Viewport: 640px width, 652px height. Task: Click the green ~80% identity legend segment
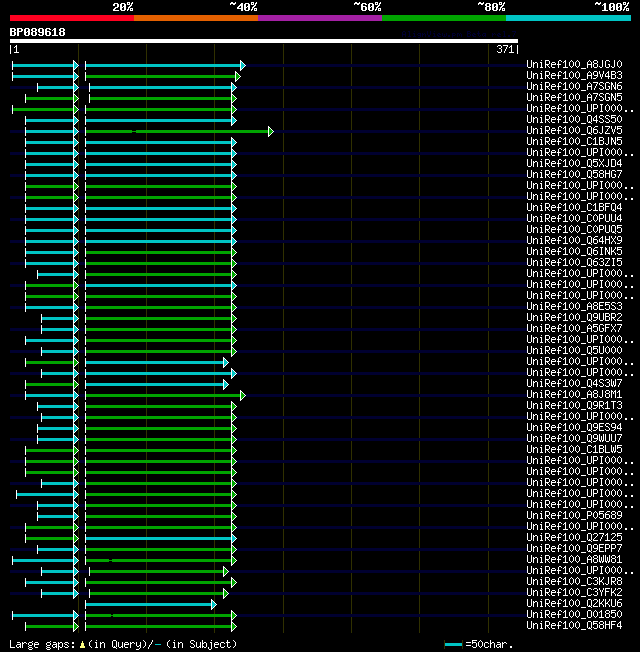pyautogui.click(x=443, y=18)
